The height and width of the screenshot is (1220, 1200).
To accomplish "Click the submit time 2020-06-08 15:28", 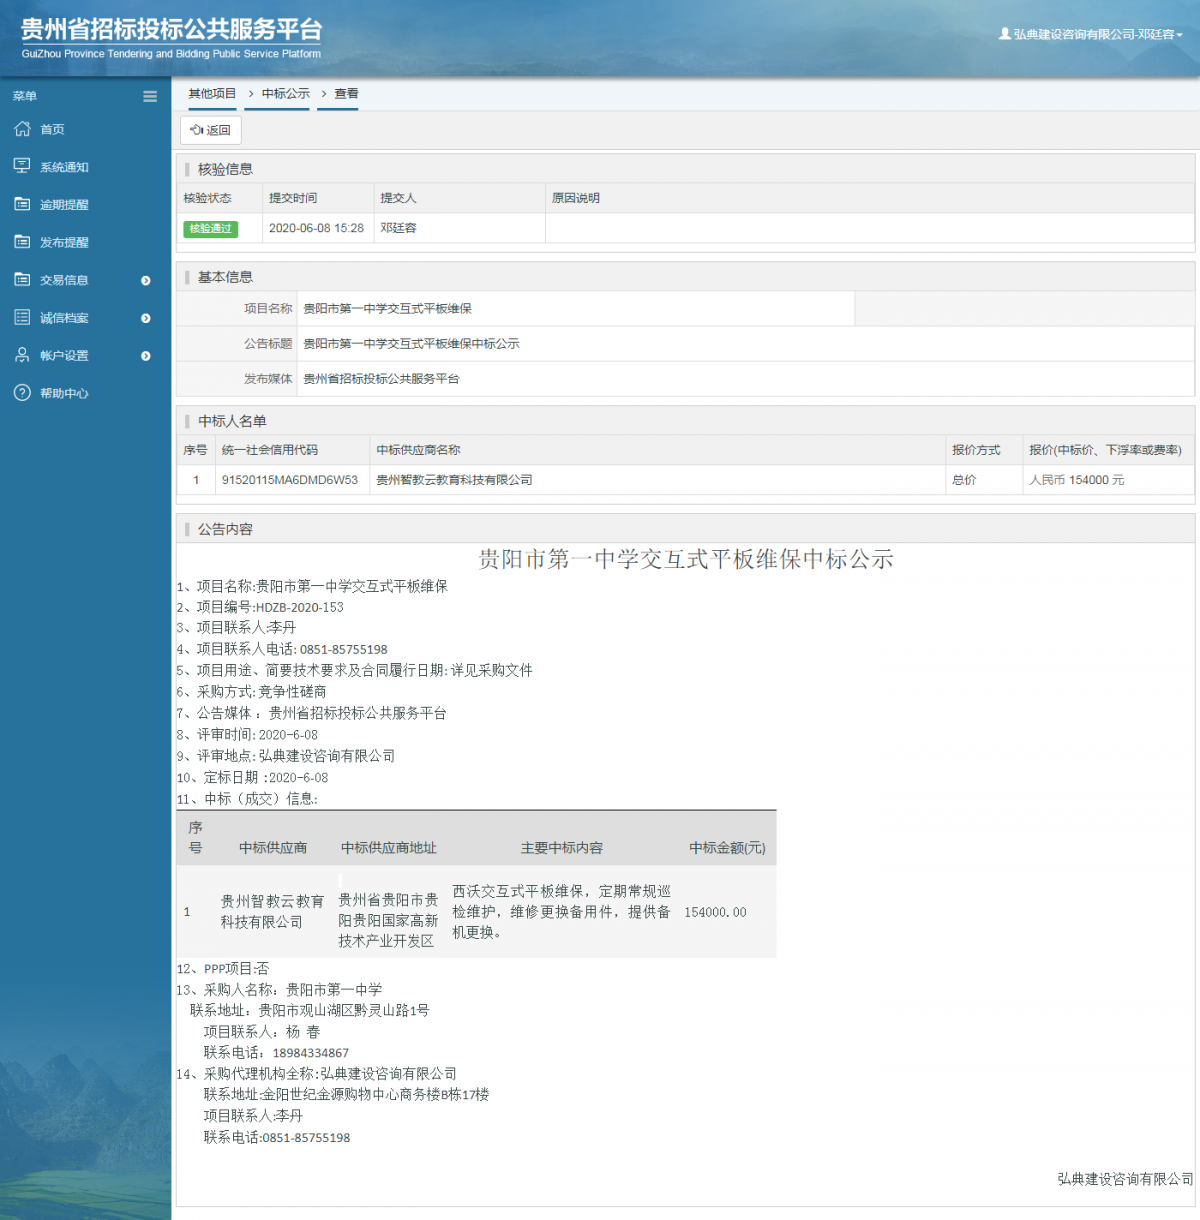I will point(316,228).
